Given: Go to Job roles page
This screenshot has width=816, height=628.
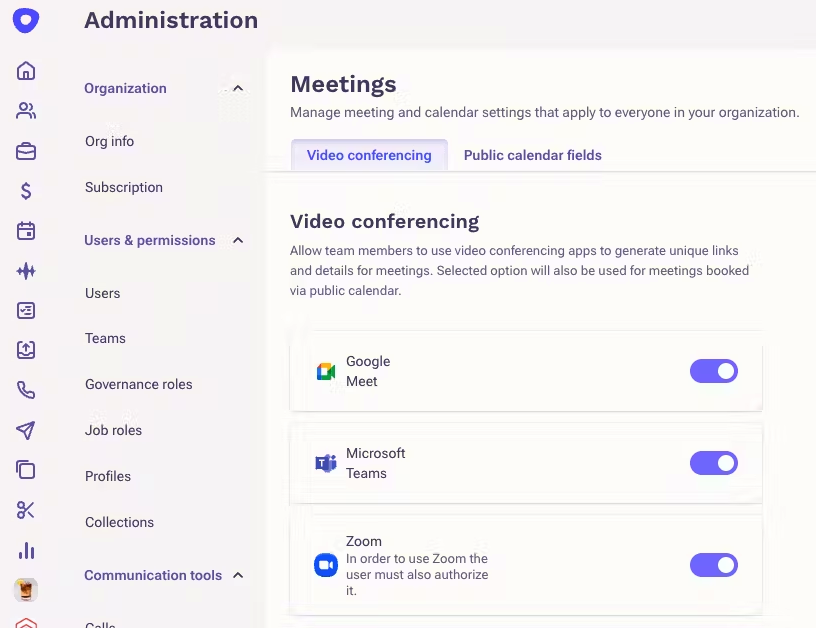Looking at the screenshot, I should 113,430.
